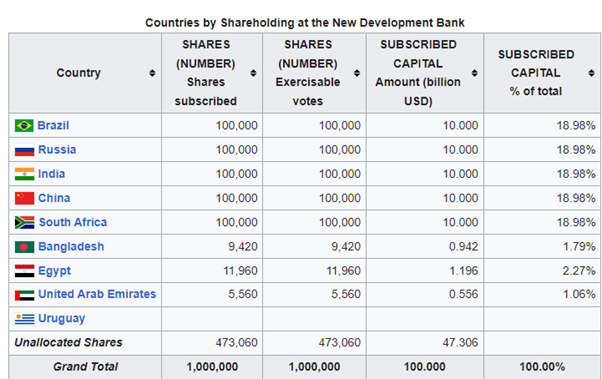Screen dimensions: 602x379
Task: Sort by Shares subscribed column arrows
Action: click(253, 73)
